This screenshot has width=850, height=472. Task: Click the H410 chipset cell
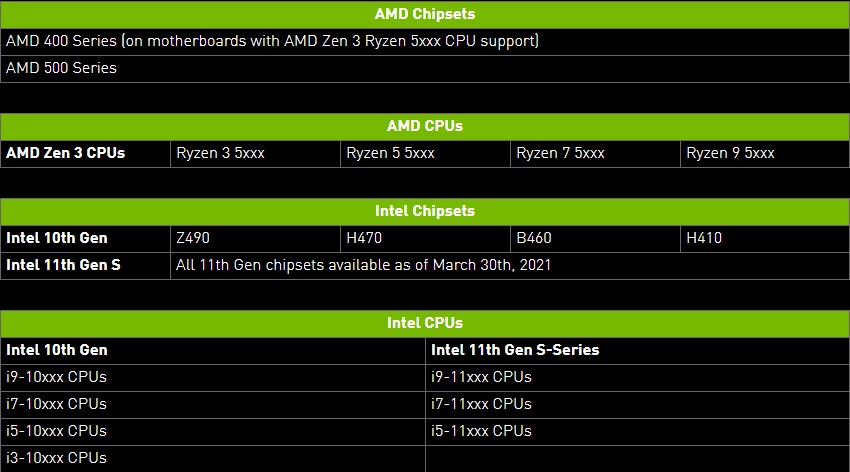(704, 238)
